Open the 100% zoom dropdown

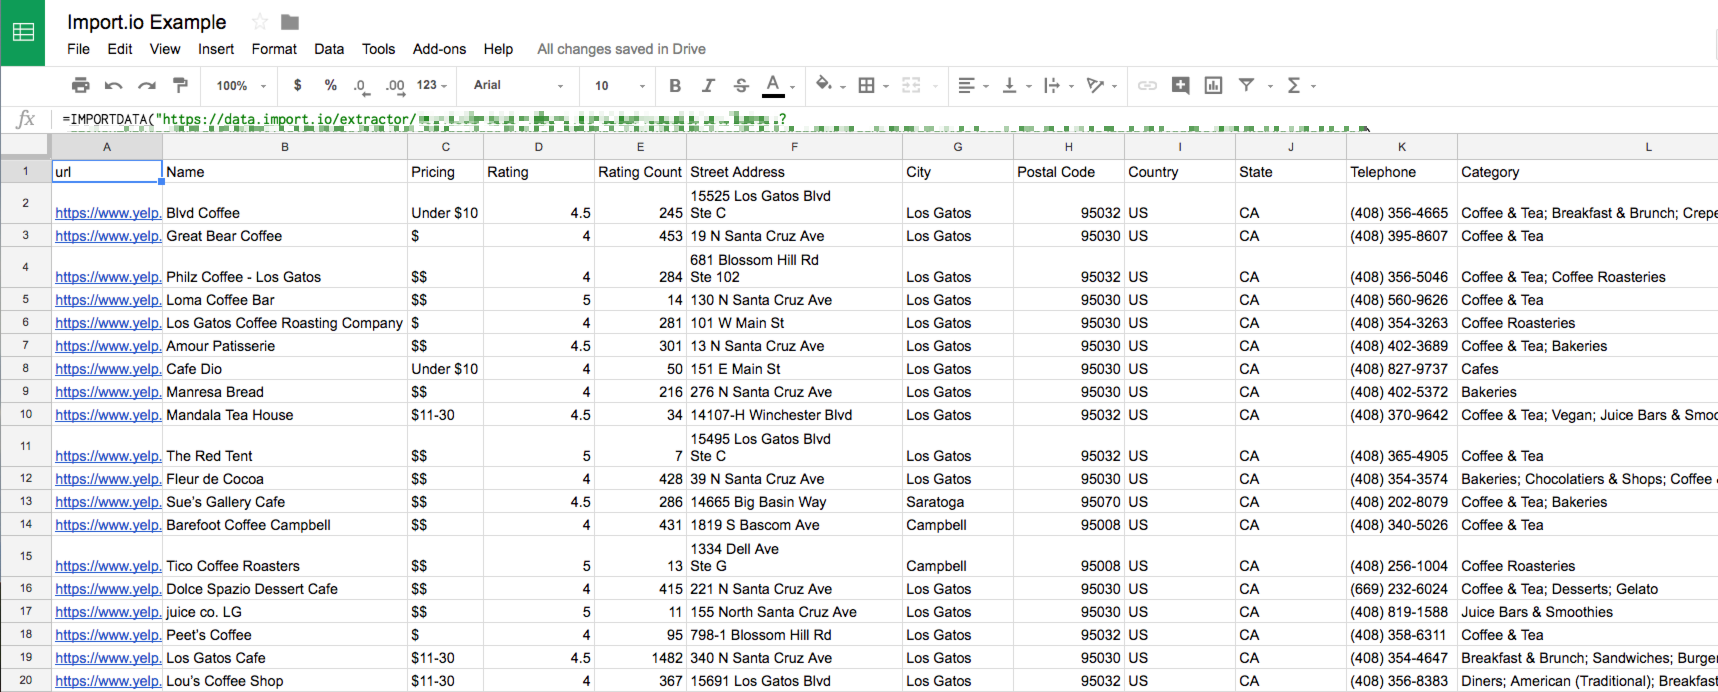[241, 86]
